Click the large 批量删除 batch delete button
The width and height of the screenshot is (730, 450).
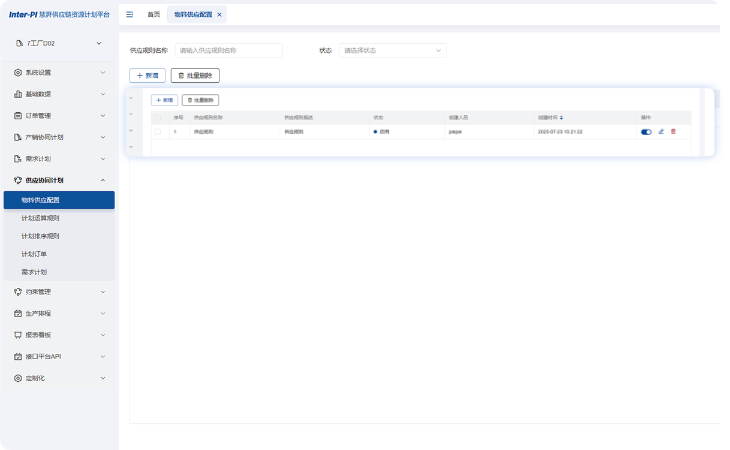[x=195, y=75]
